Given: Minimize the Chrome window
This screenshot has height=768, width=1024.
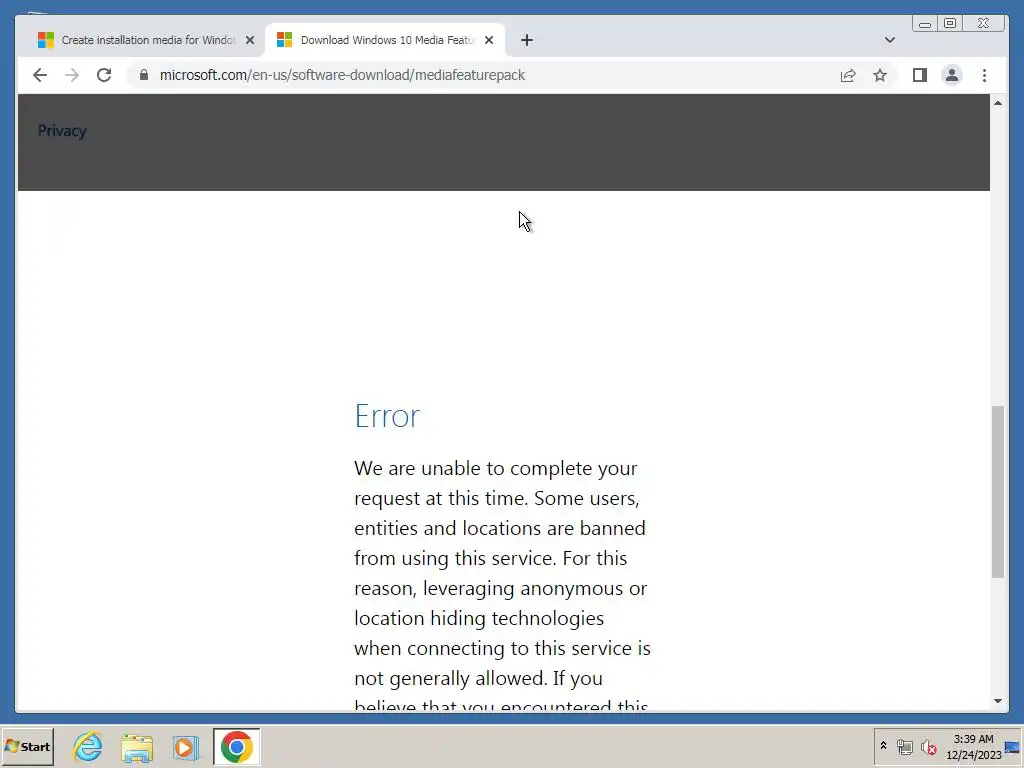Looking at the screenshot, I should click(x=925, y=24).
